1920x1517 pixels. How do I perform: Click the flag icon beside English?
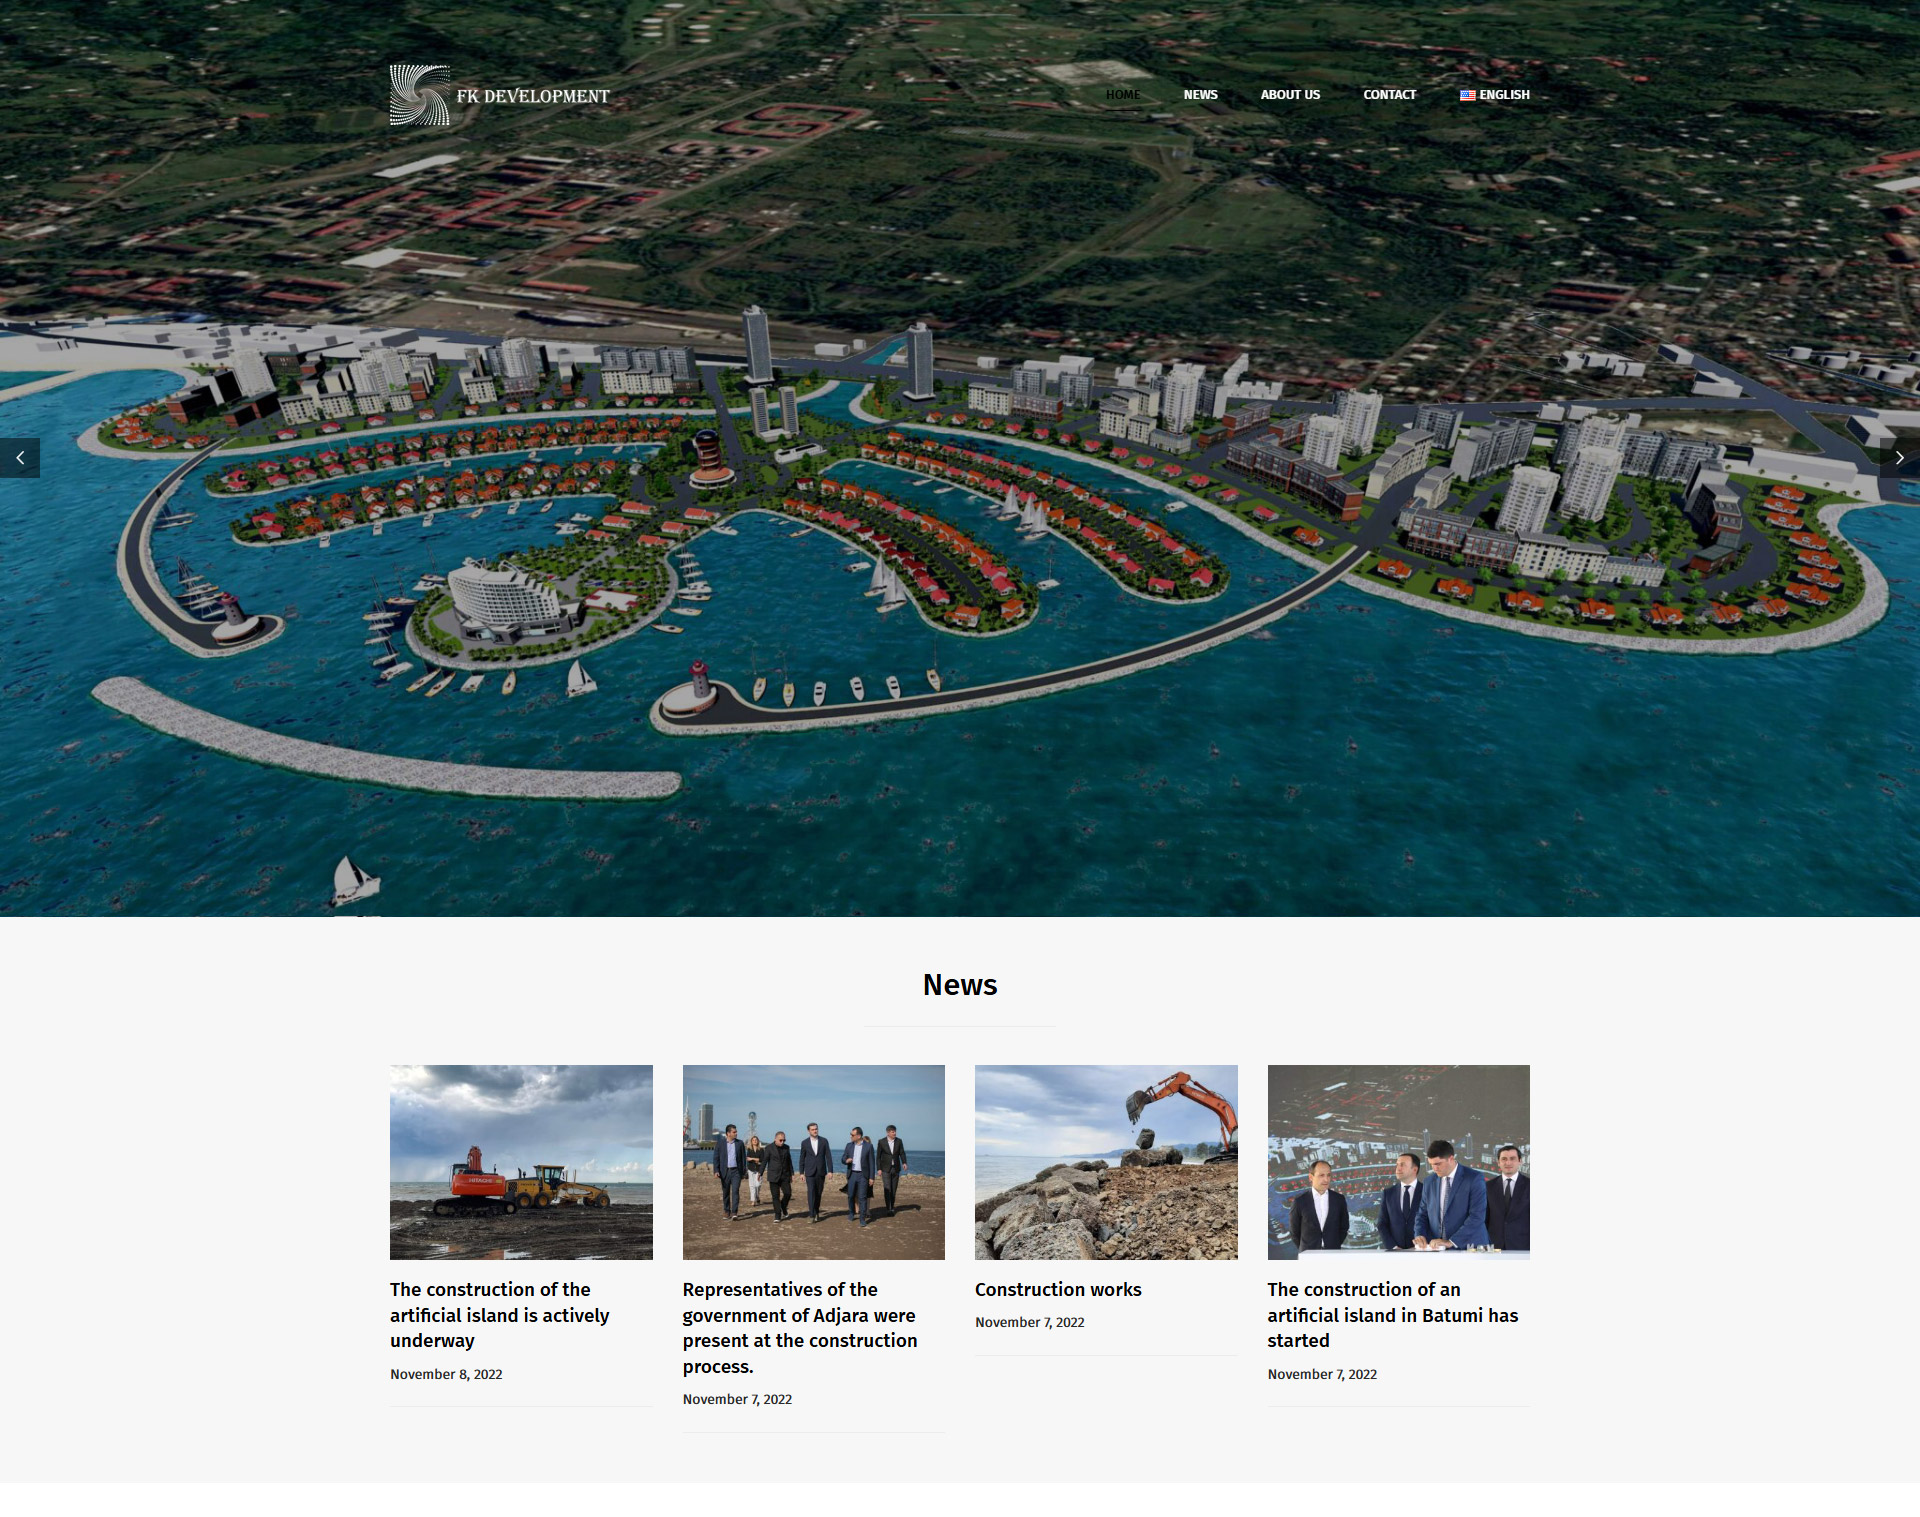click(x=1467, y=95)
